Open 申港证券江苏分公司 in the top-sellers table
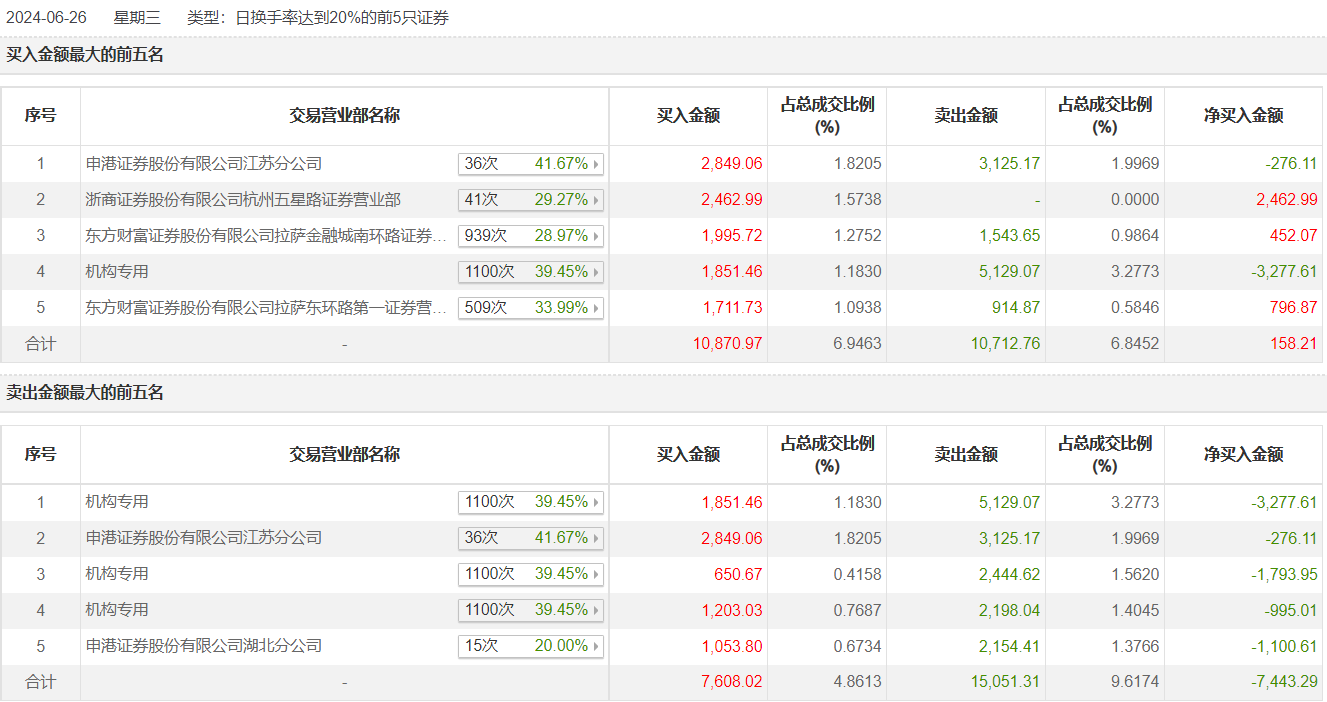 (x=204, y=538)
